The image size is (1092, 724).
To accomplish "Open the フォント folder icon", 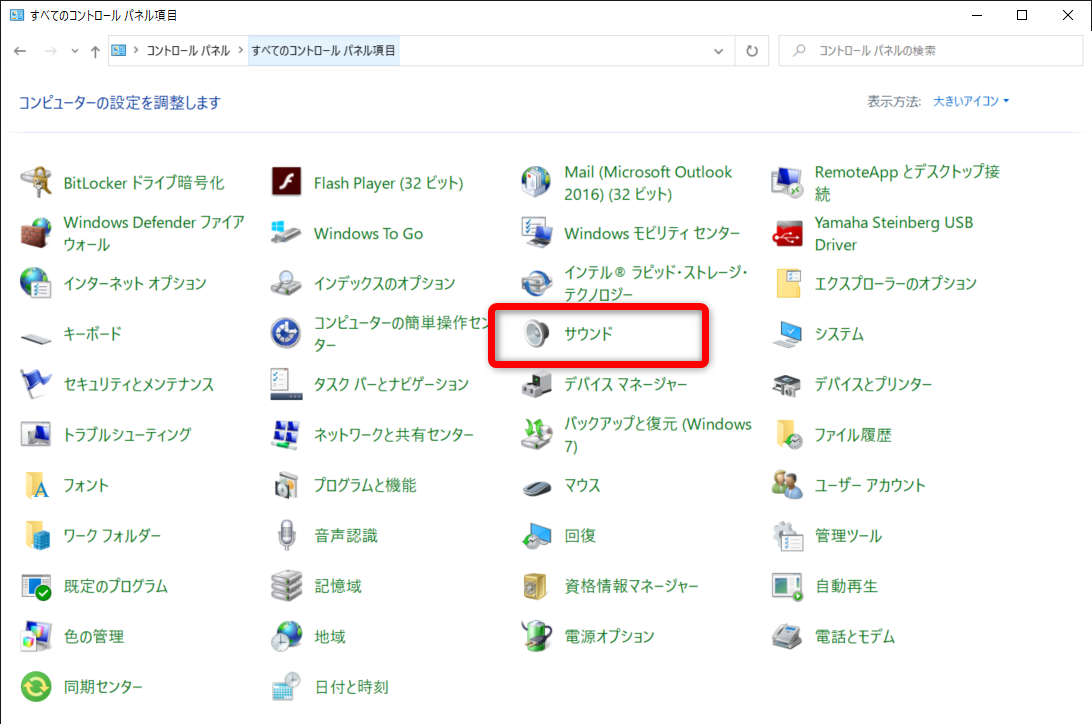I will pos(36,485).
